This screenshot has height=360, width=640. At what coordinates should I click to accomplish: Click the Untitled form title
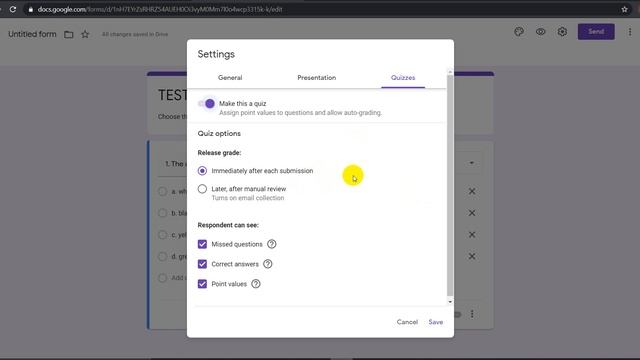click(32, 34)
